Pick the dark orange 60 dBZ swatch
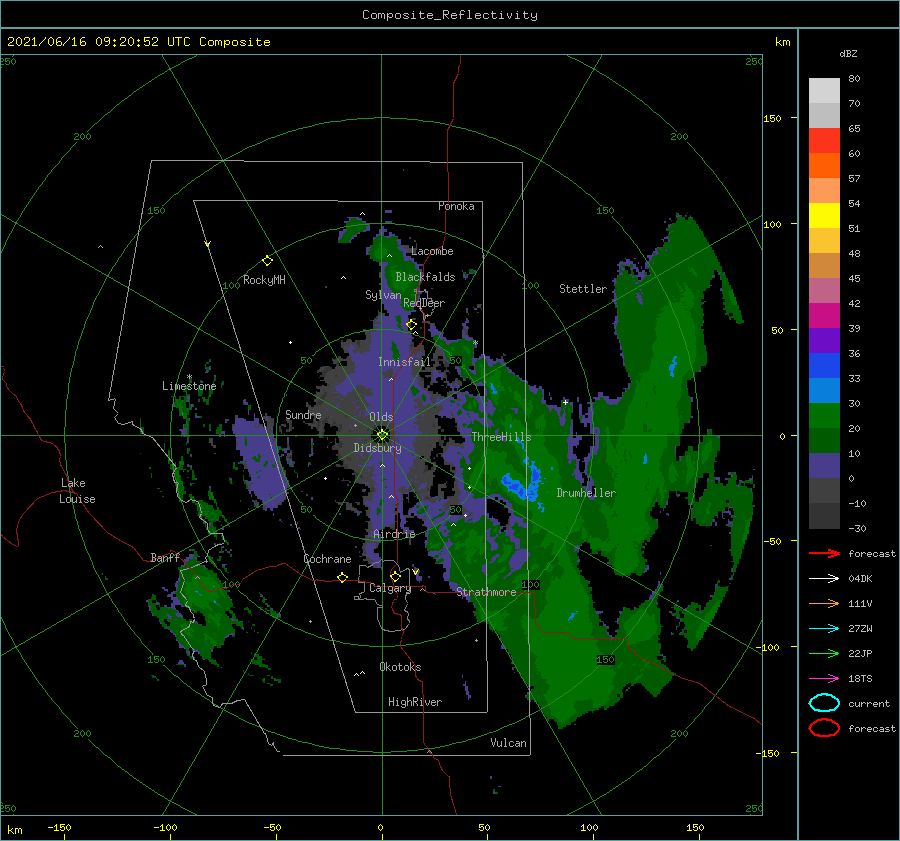Viewport: 900px width, 841px height. click(x=824, y=165)
